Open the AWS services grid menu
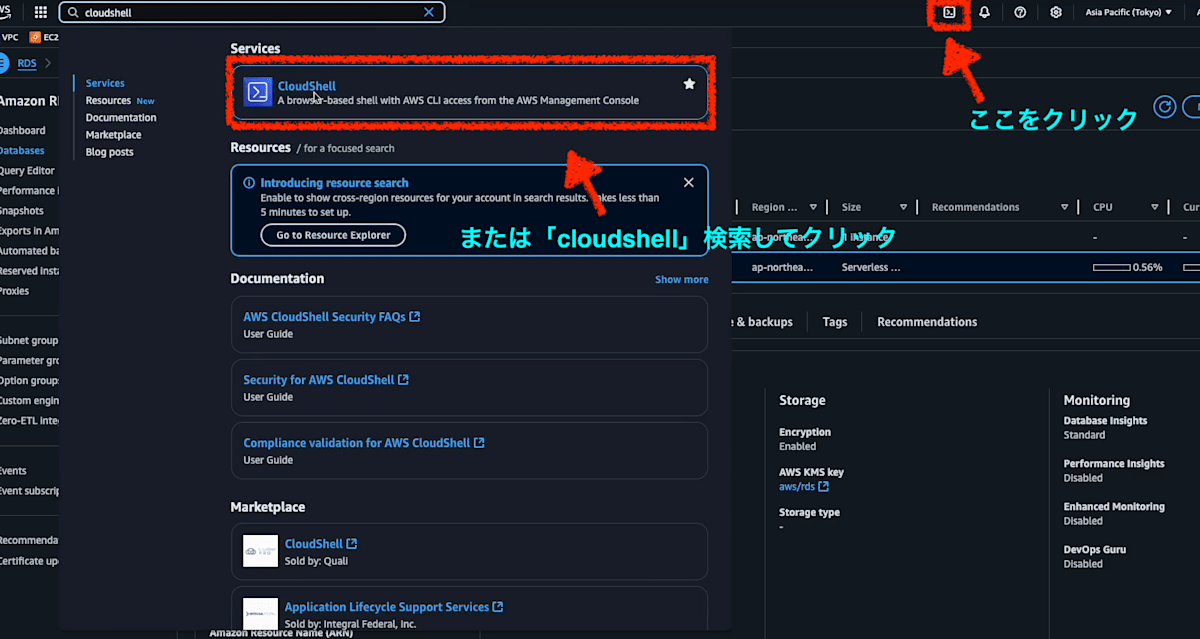This screenshot has width=1200, height=639. pyautogui.click(x=41, y=13)
